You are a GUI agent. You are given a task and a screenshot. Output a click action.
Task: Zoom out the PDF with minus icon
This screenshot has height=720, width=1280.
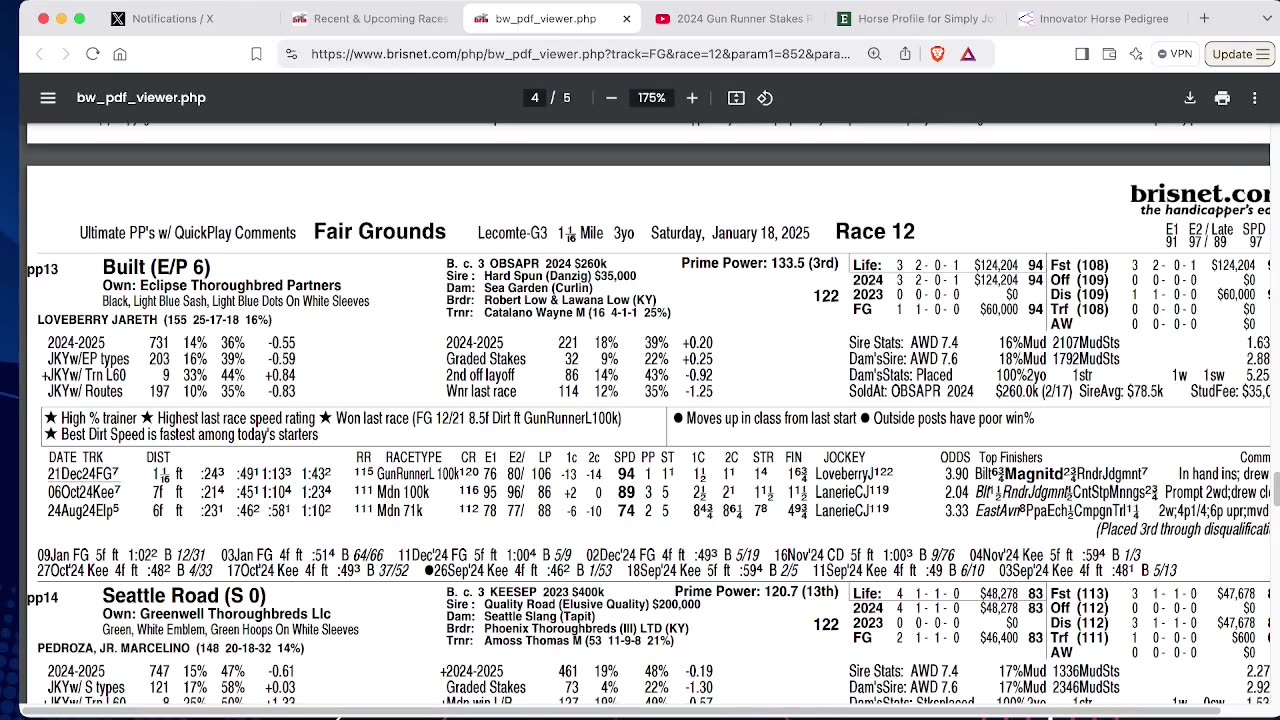pos(611,98)
